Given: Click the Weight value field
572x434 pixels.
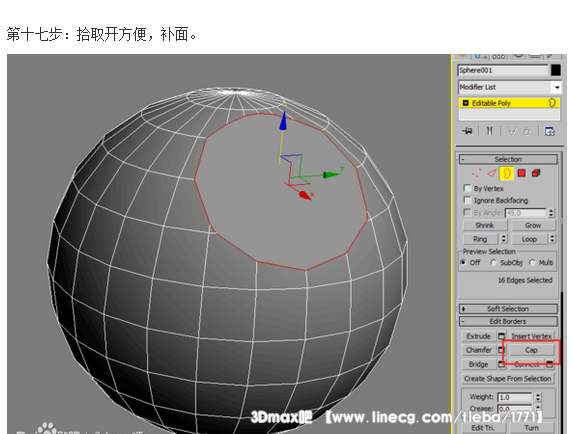Looking at the screenshot, I should tap(515, 397).
